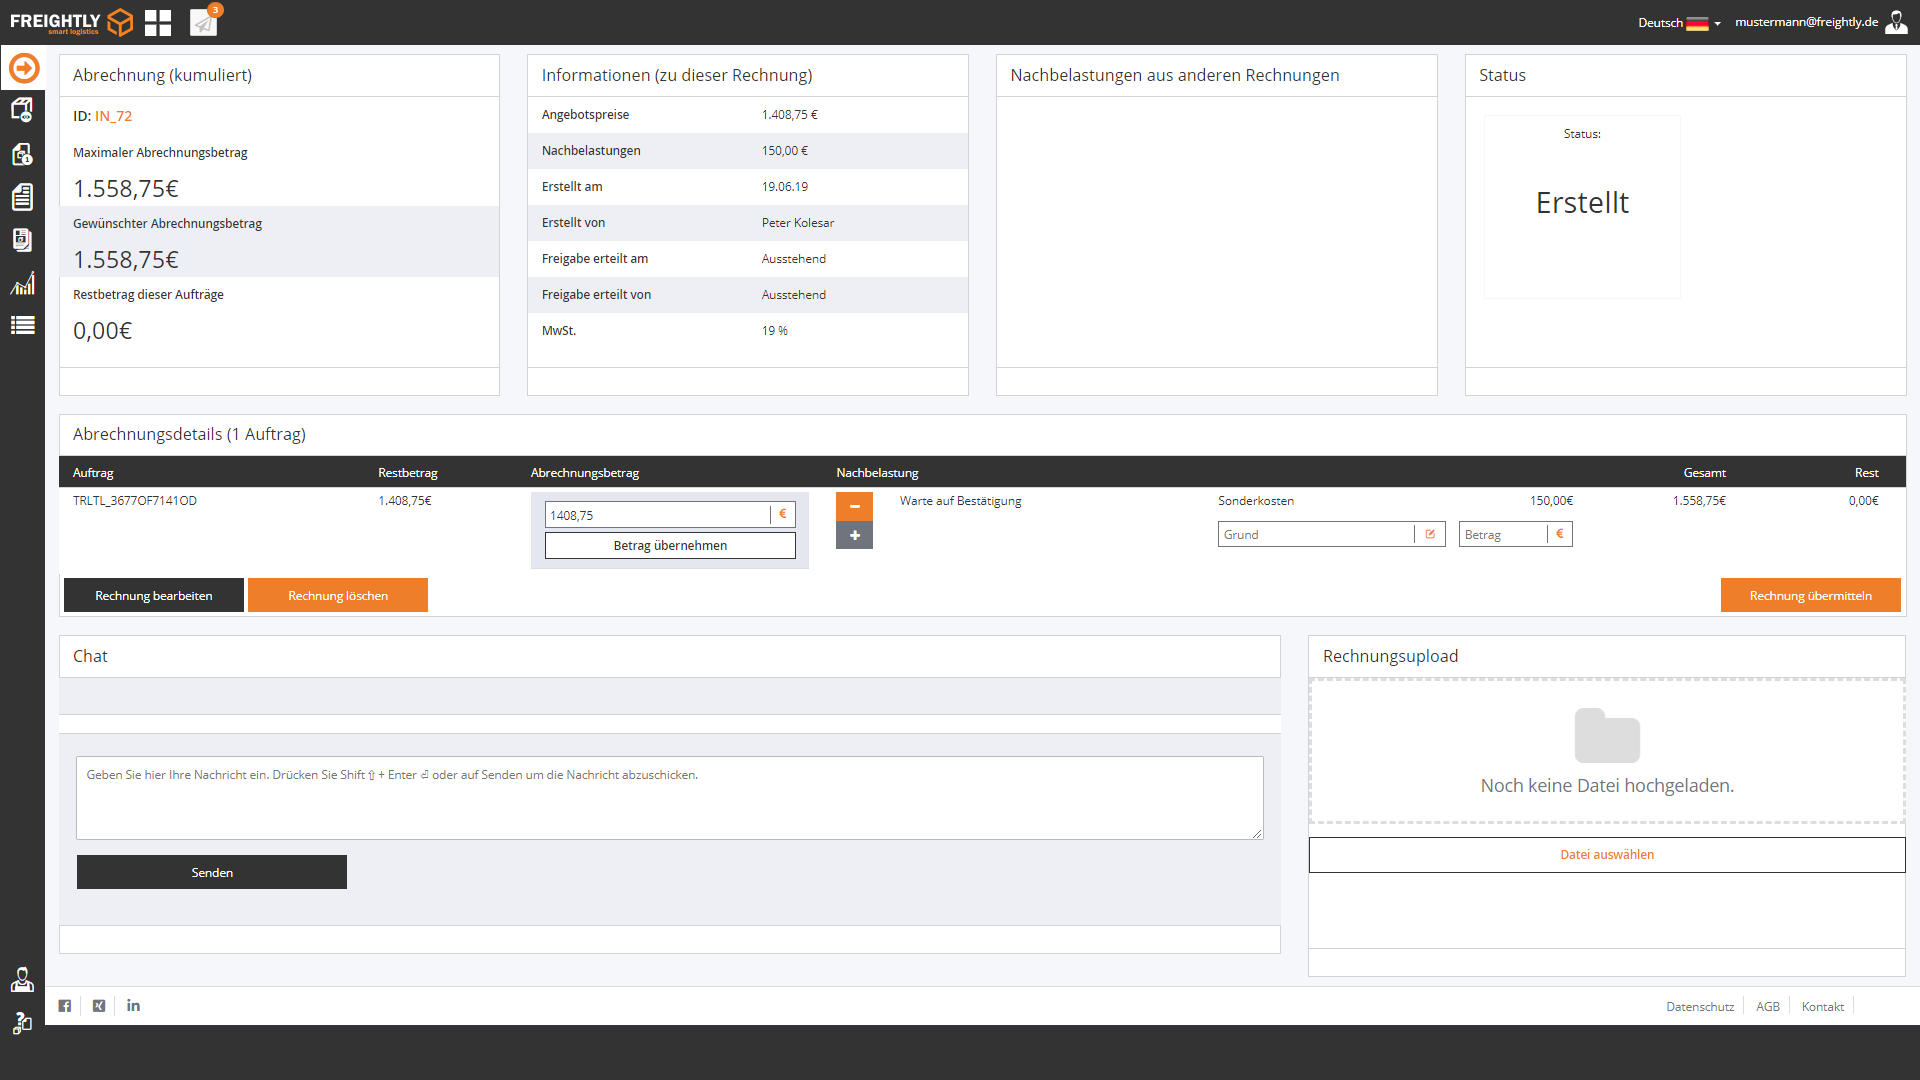Click the MwSt. value 19 %
1920x1080 pixels.
pos(775,331)
